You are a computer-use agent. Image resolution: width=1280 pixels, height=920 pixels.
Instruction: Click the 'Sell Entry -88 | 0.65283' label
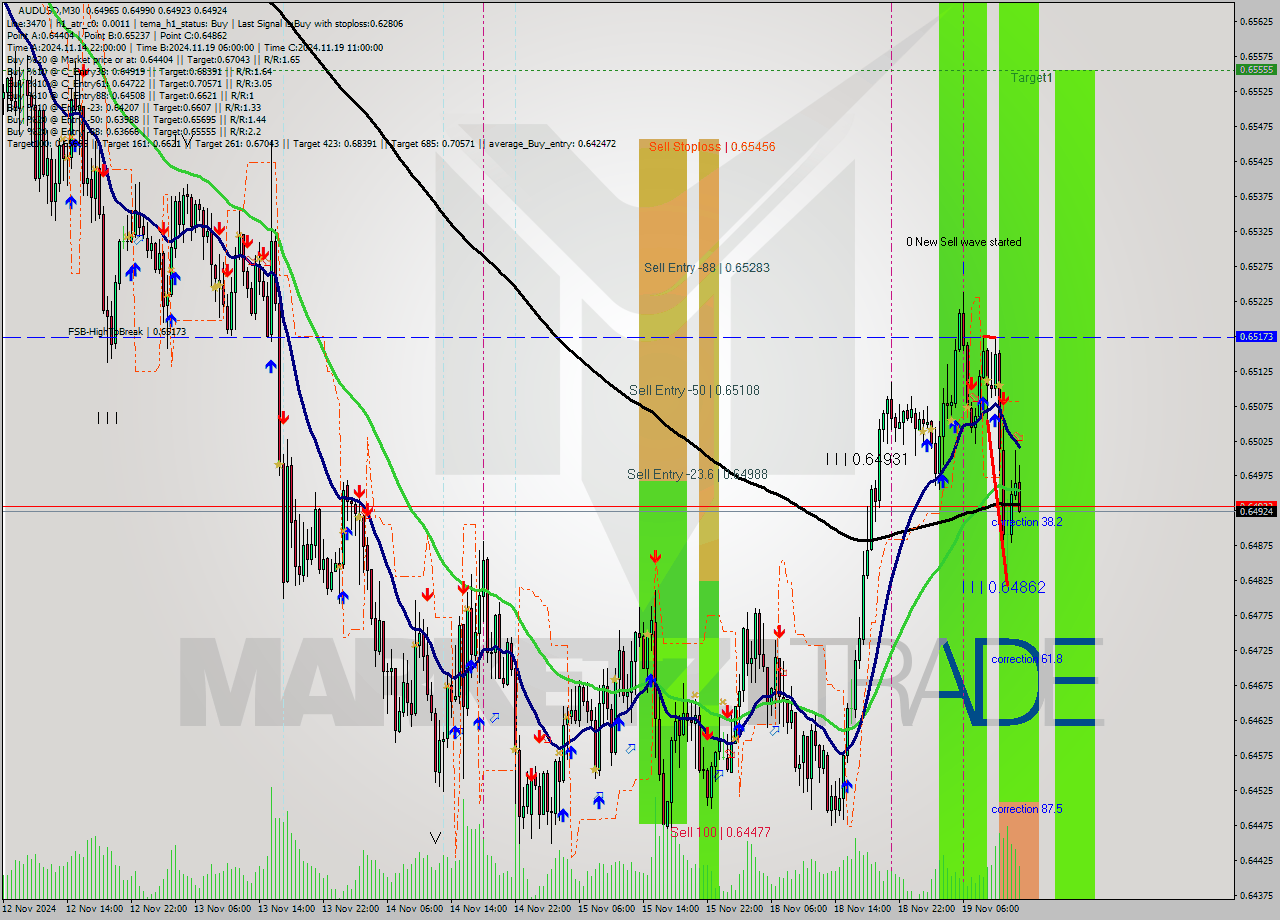pos(706,268)
